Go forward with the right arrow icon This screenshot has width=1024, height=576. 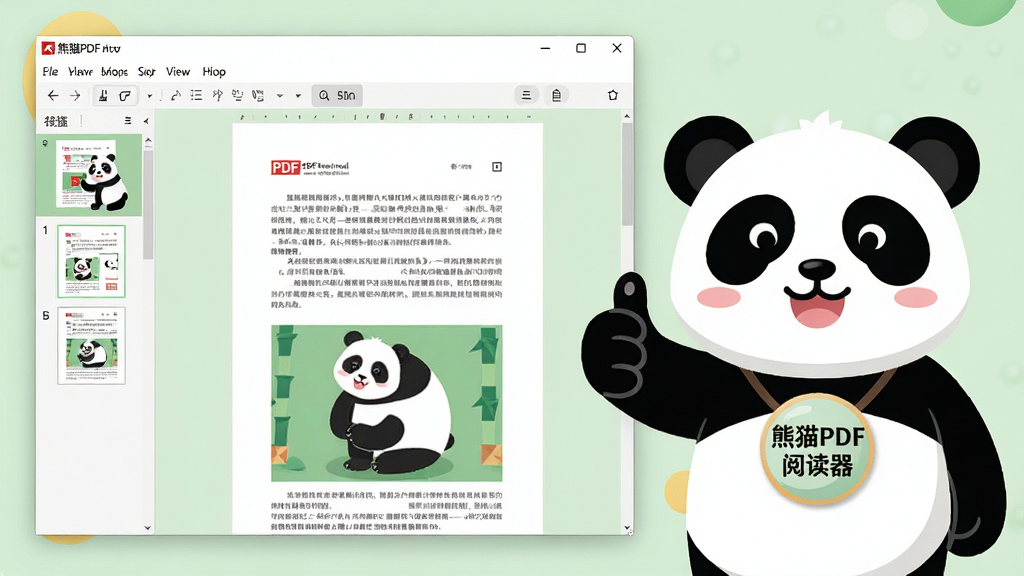(75, 95)
